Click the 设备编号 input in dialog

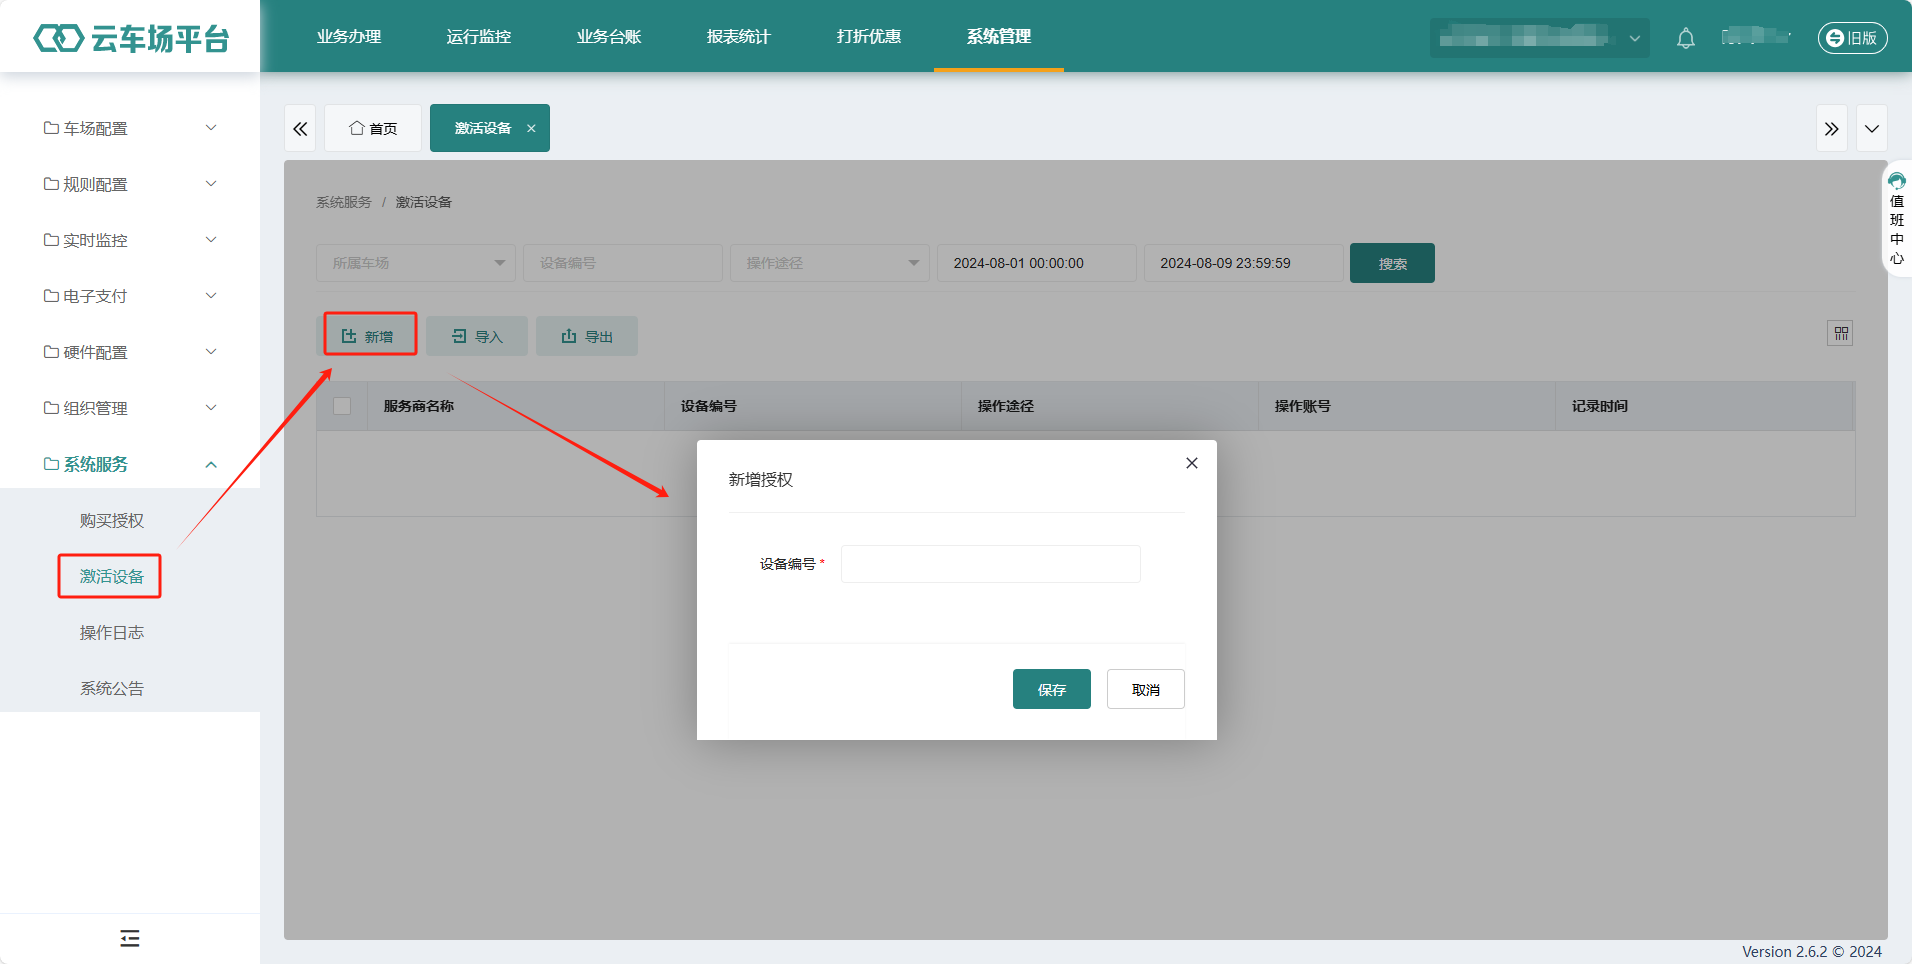[x=991, y=564]
